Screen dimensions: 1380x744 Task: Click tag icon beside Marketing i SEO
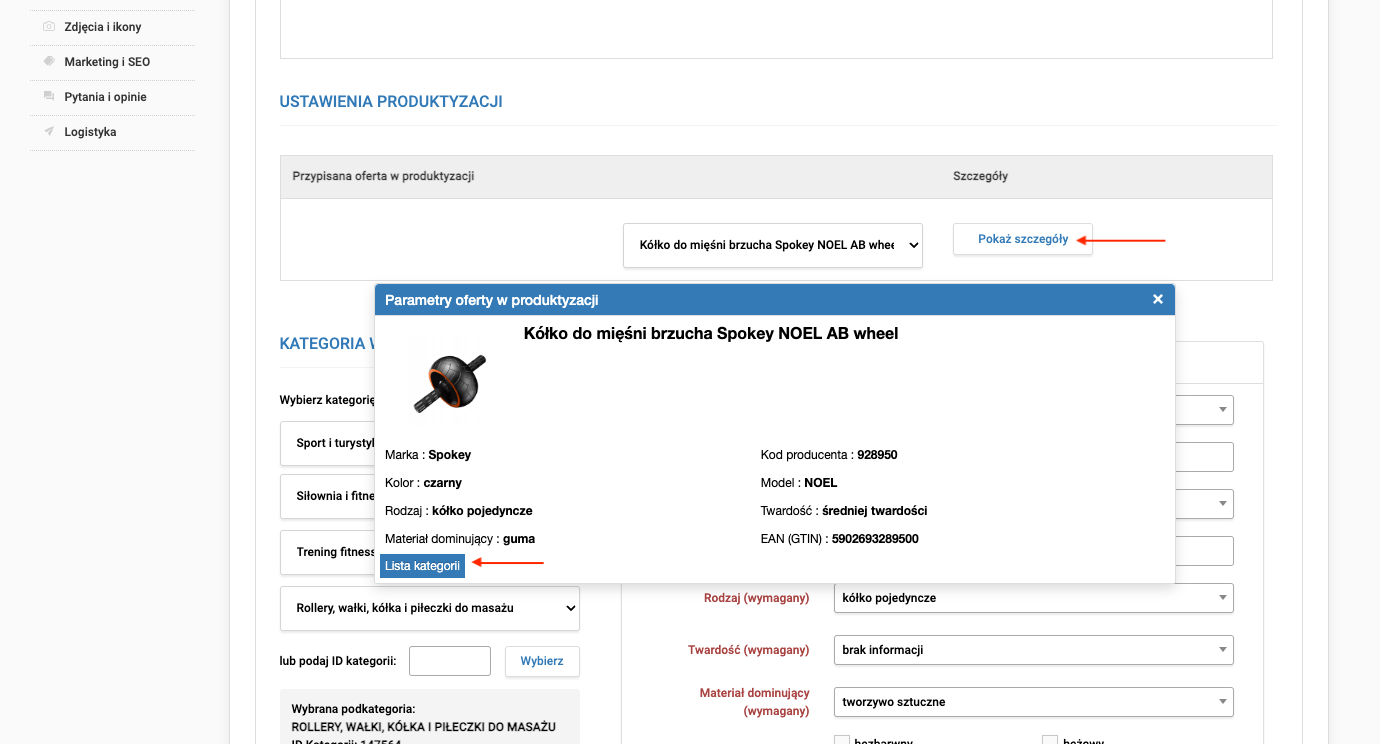click(x=49, y=62)
